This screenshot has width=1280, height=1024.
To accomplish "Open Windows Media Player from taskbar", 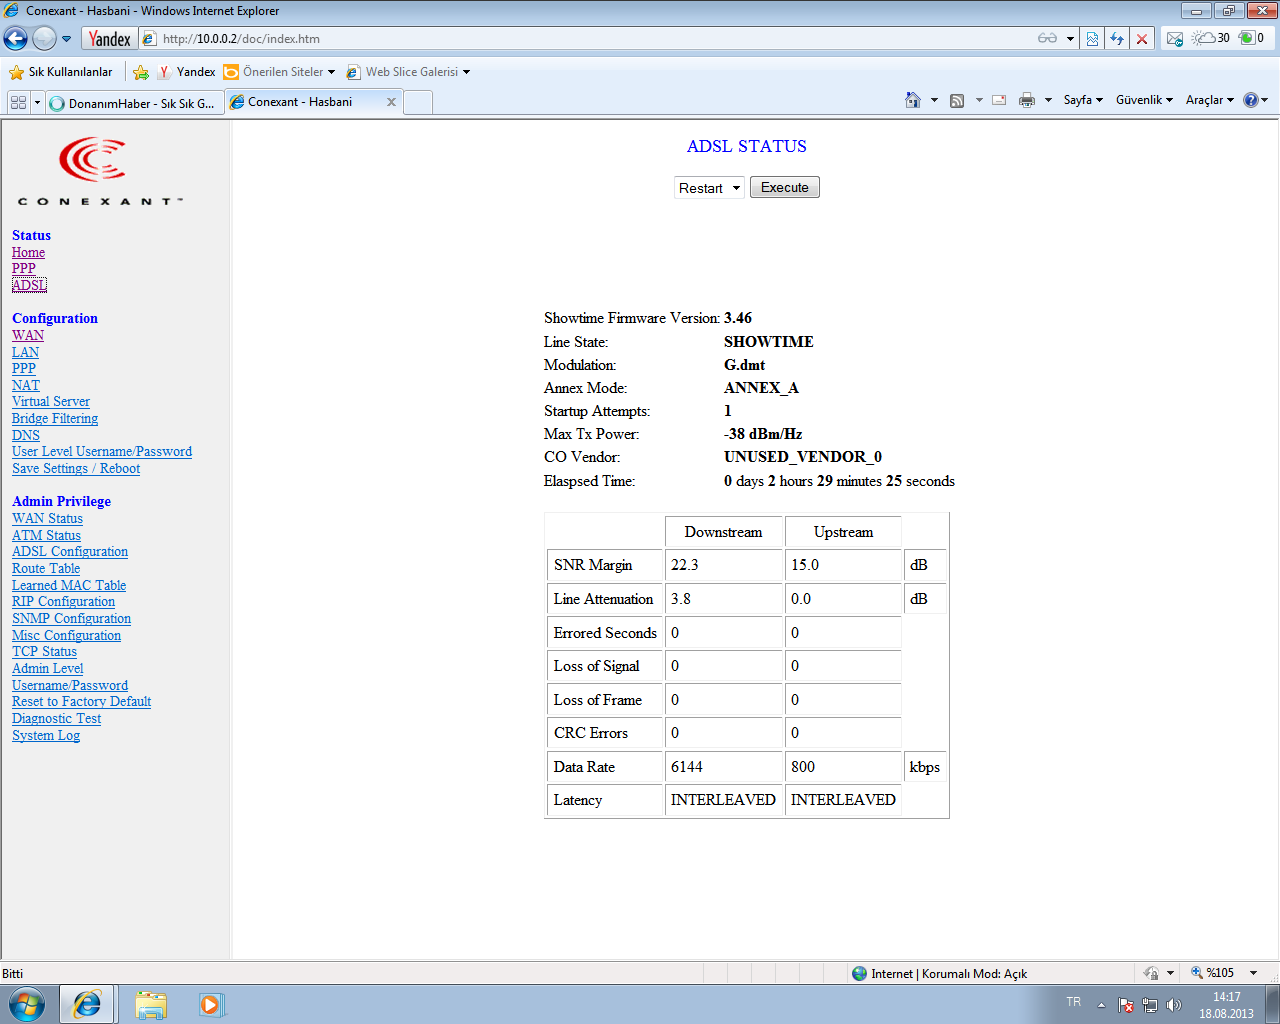I will [x=211, y=1004].
